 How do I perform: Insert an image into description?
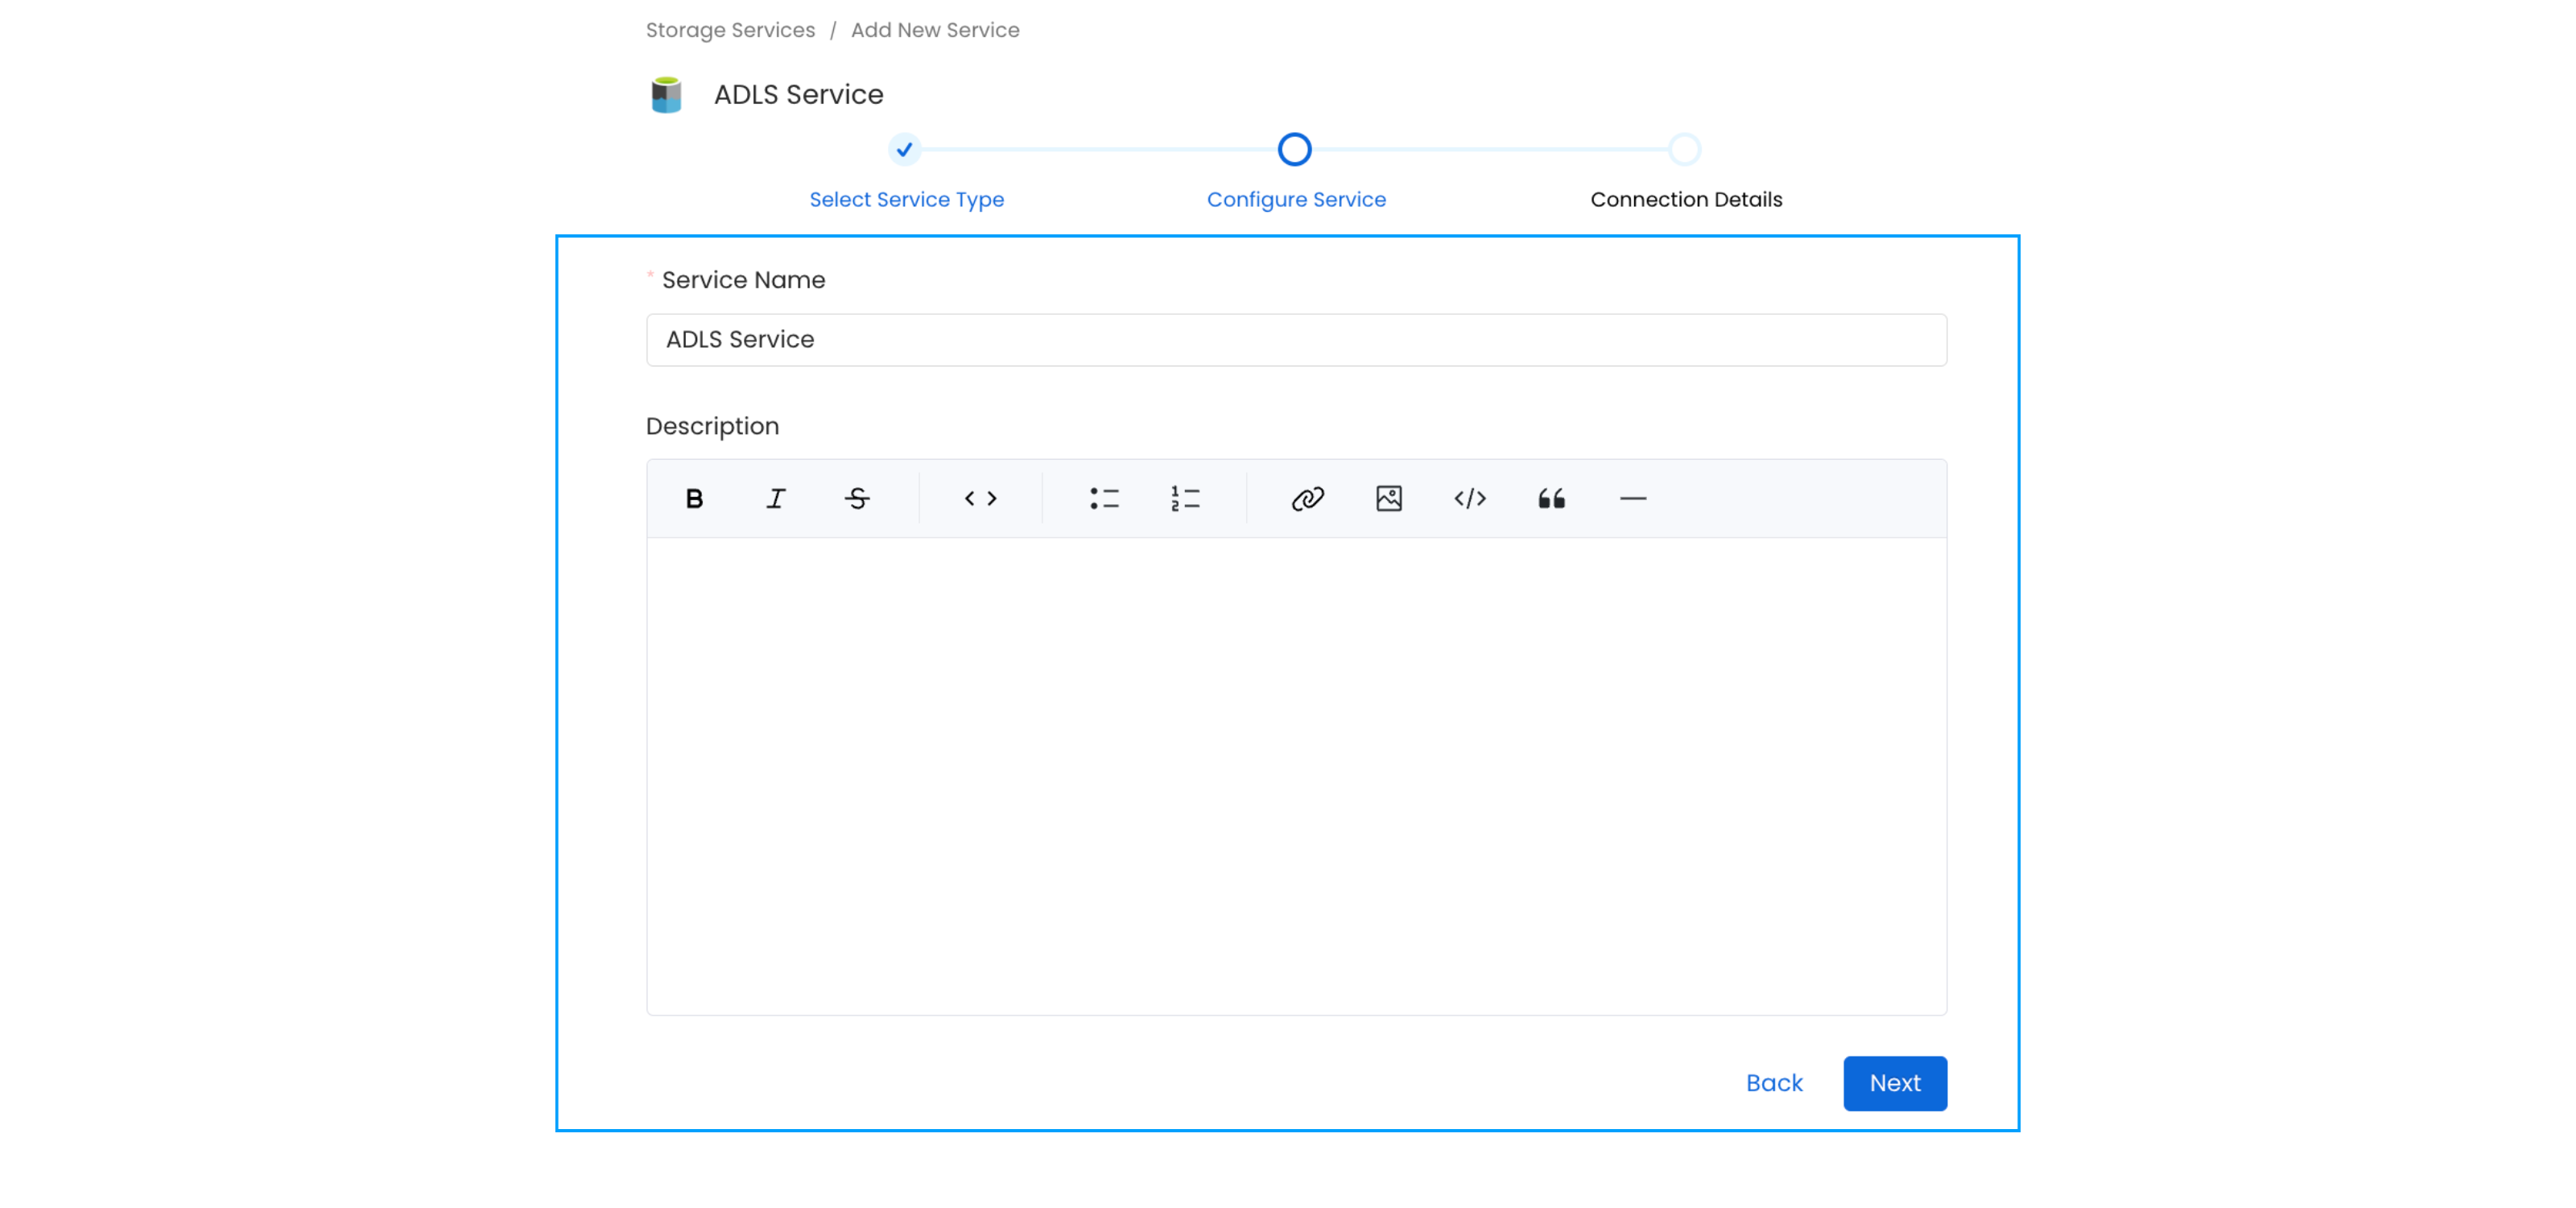(1388, 498)
